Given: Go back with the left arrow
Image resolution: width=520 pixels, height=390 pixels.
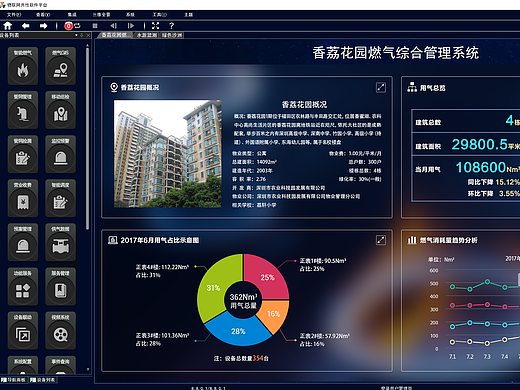Looking at the screenshot, I should (x=25, y=26).
